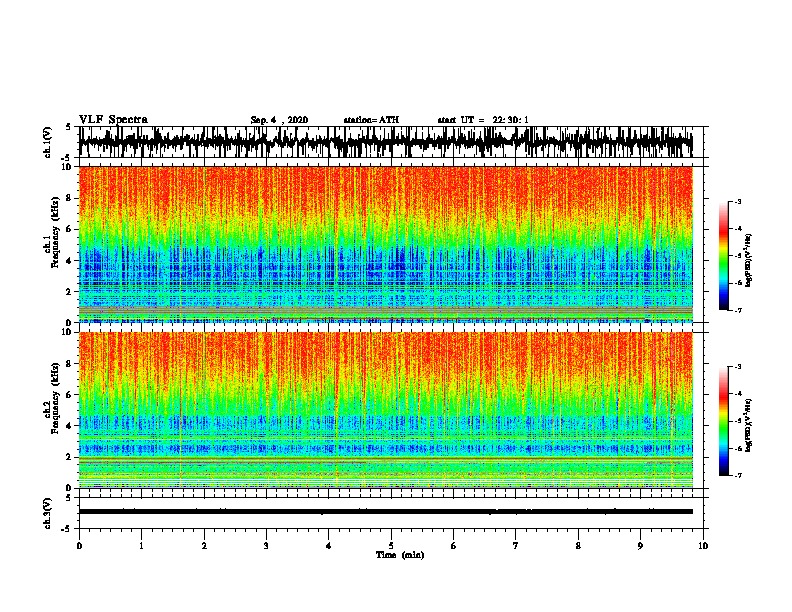
Task: Click the ch.1 PSD color scale bar
Action: click(x=724, y=256)
